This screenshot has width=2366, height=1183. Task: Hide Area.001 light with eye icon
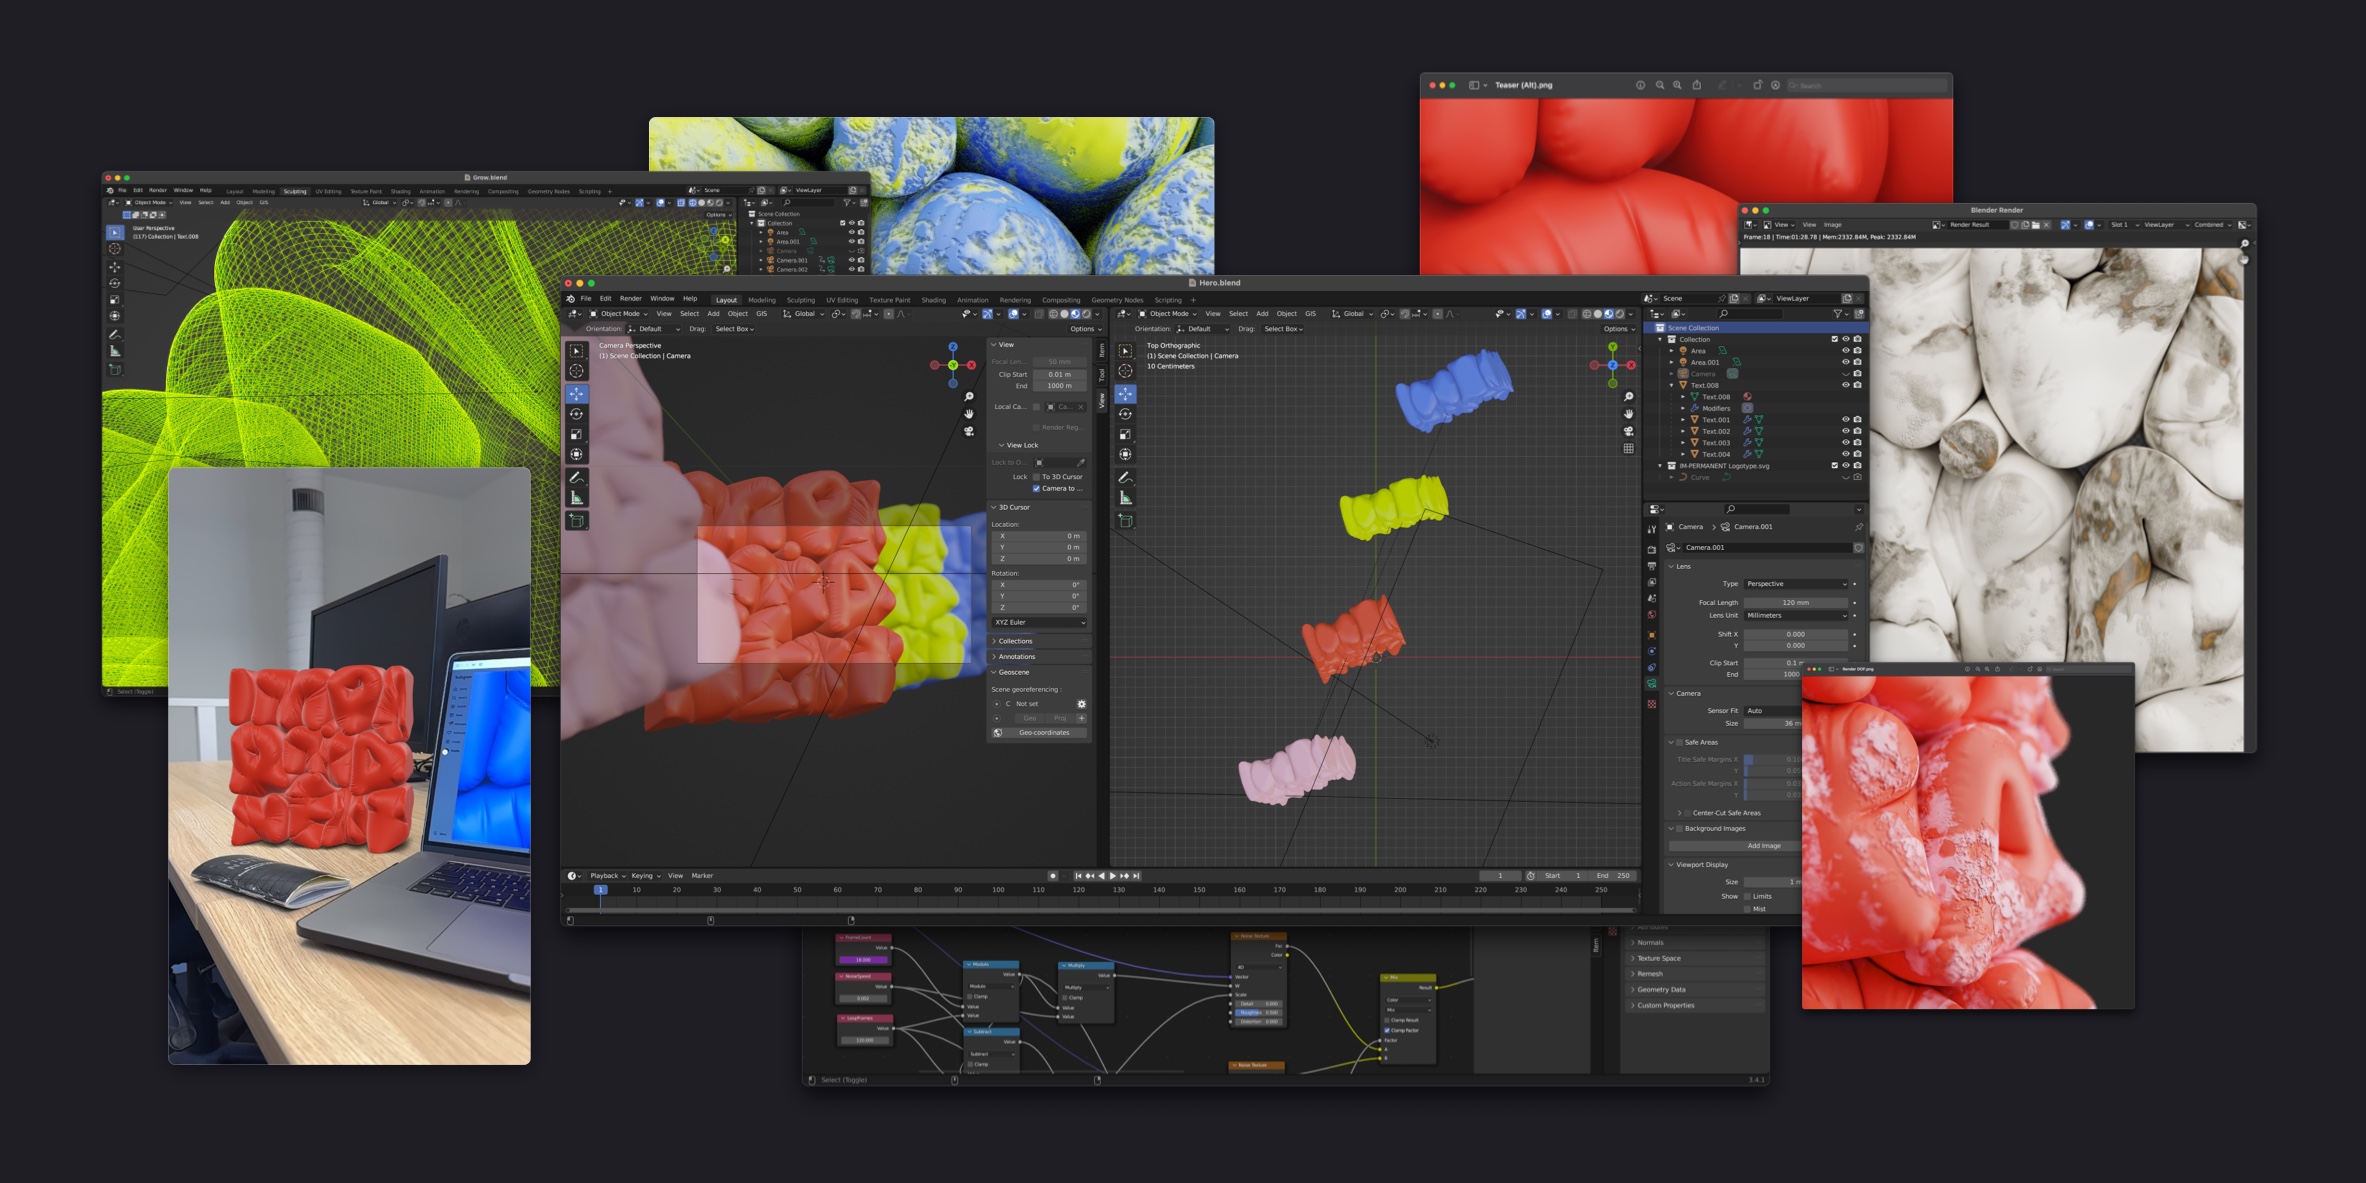[x=1846, y=362]
